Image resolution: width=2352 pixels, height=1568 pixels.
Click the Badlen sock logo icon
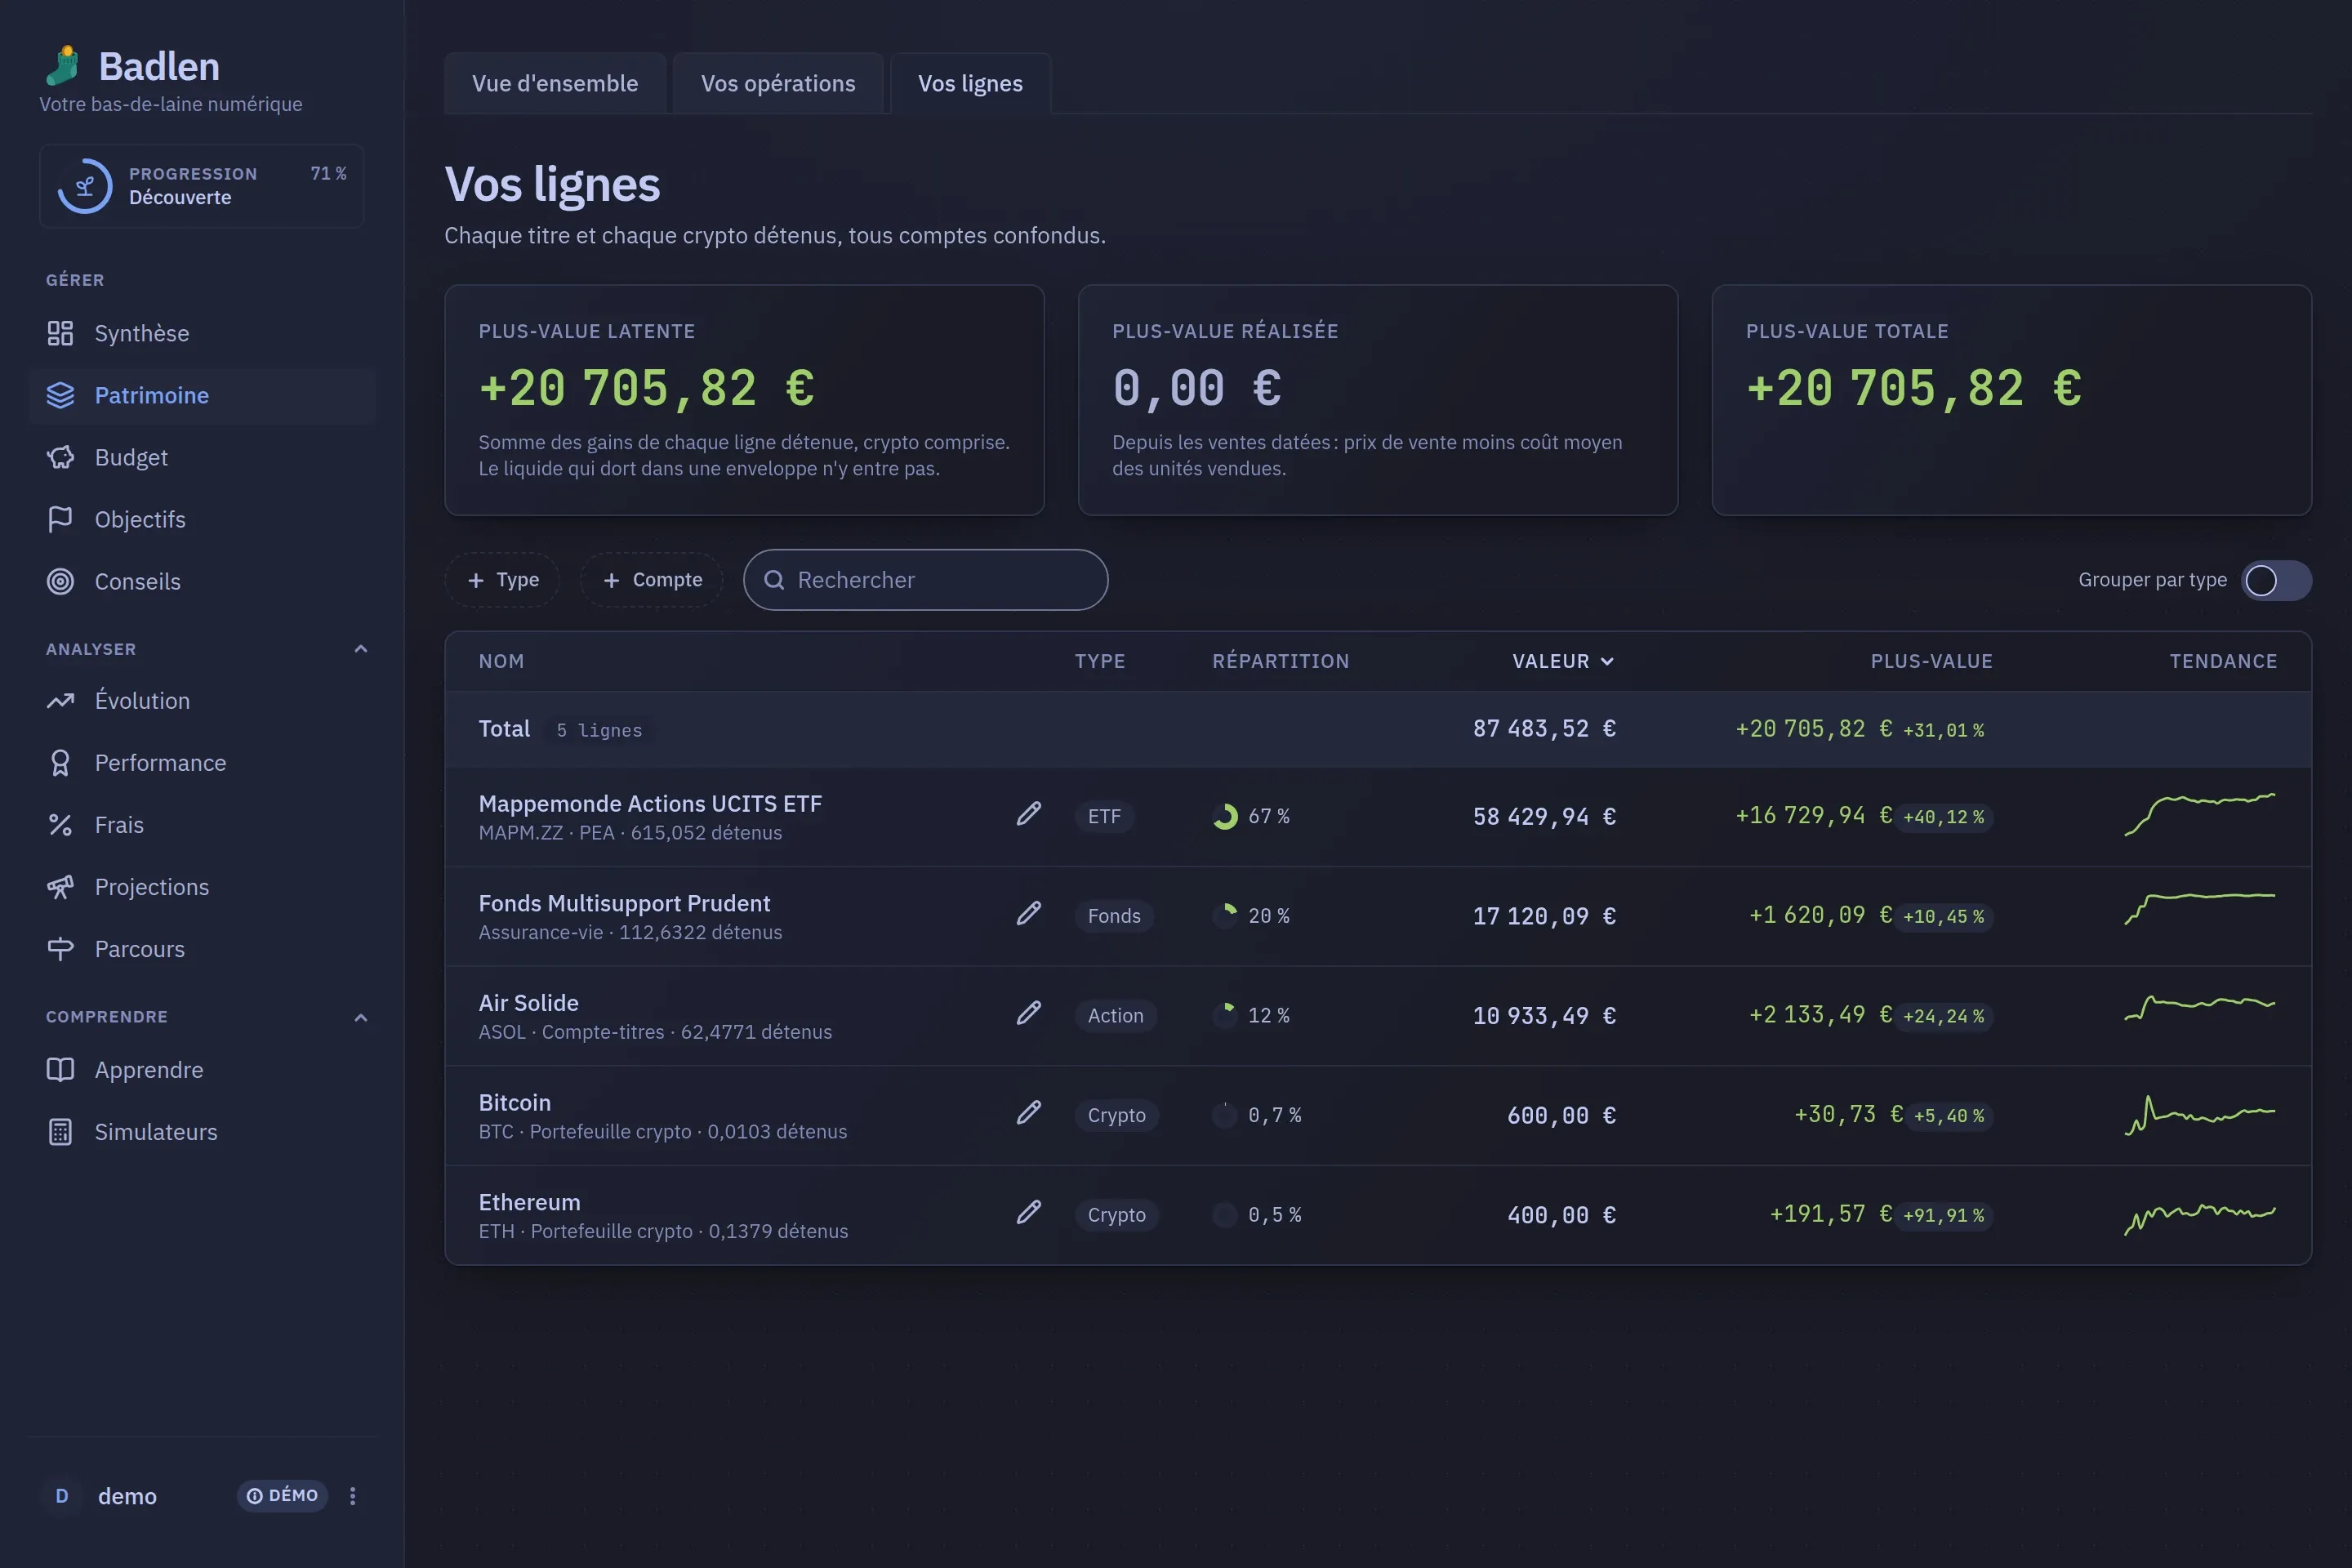[x=62, y=66]
